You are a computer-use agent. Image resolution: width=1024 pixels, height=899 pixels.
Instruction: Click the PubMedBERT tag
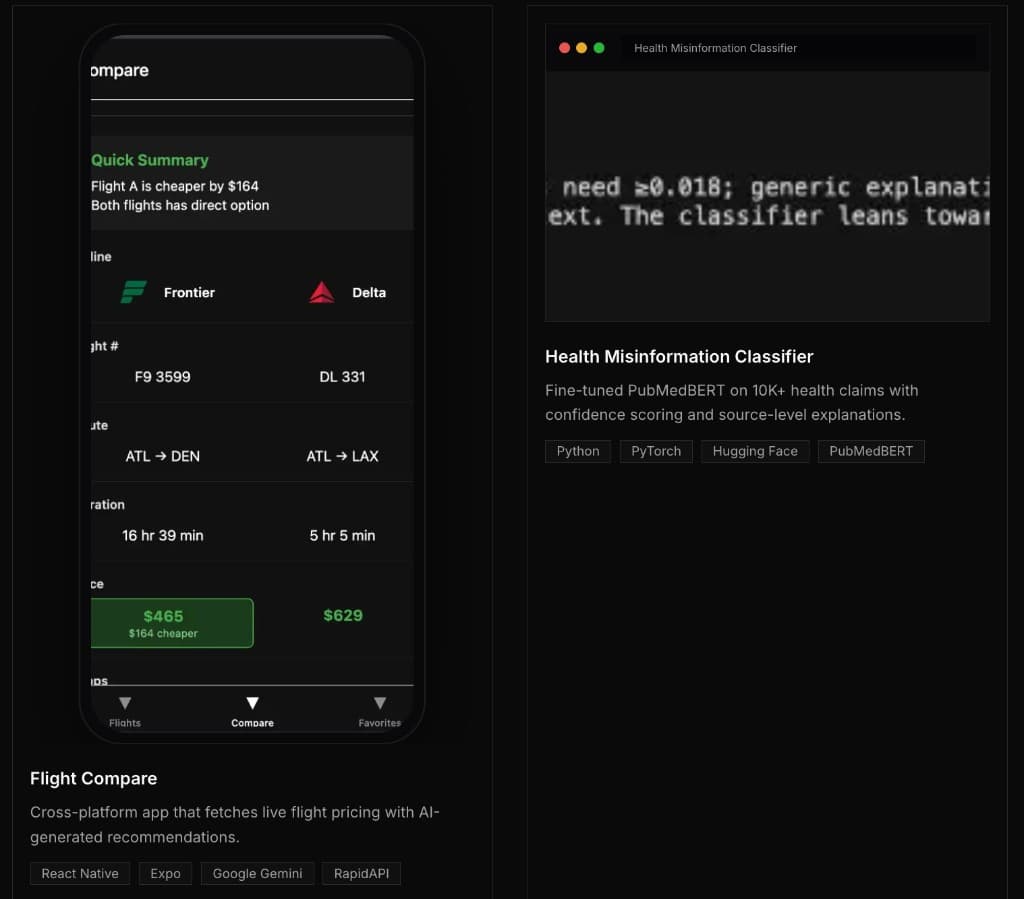pos(871,451)
